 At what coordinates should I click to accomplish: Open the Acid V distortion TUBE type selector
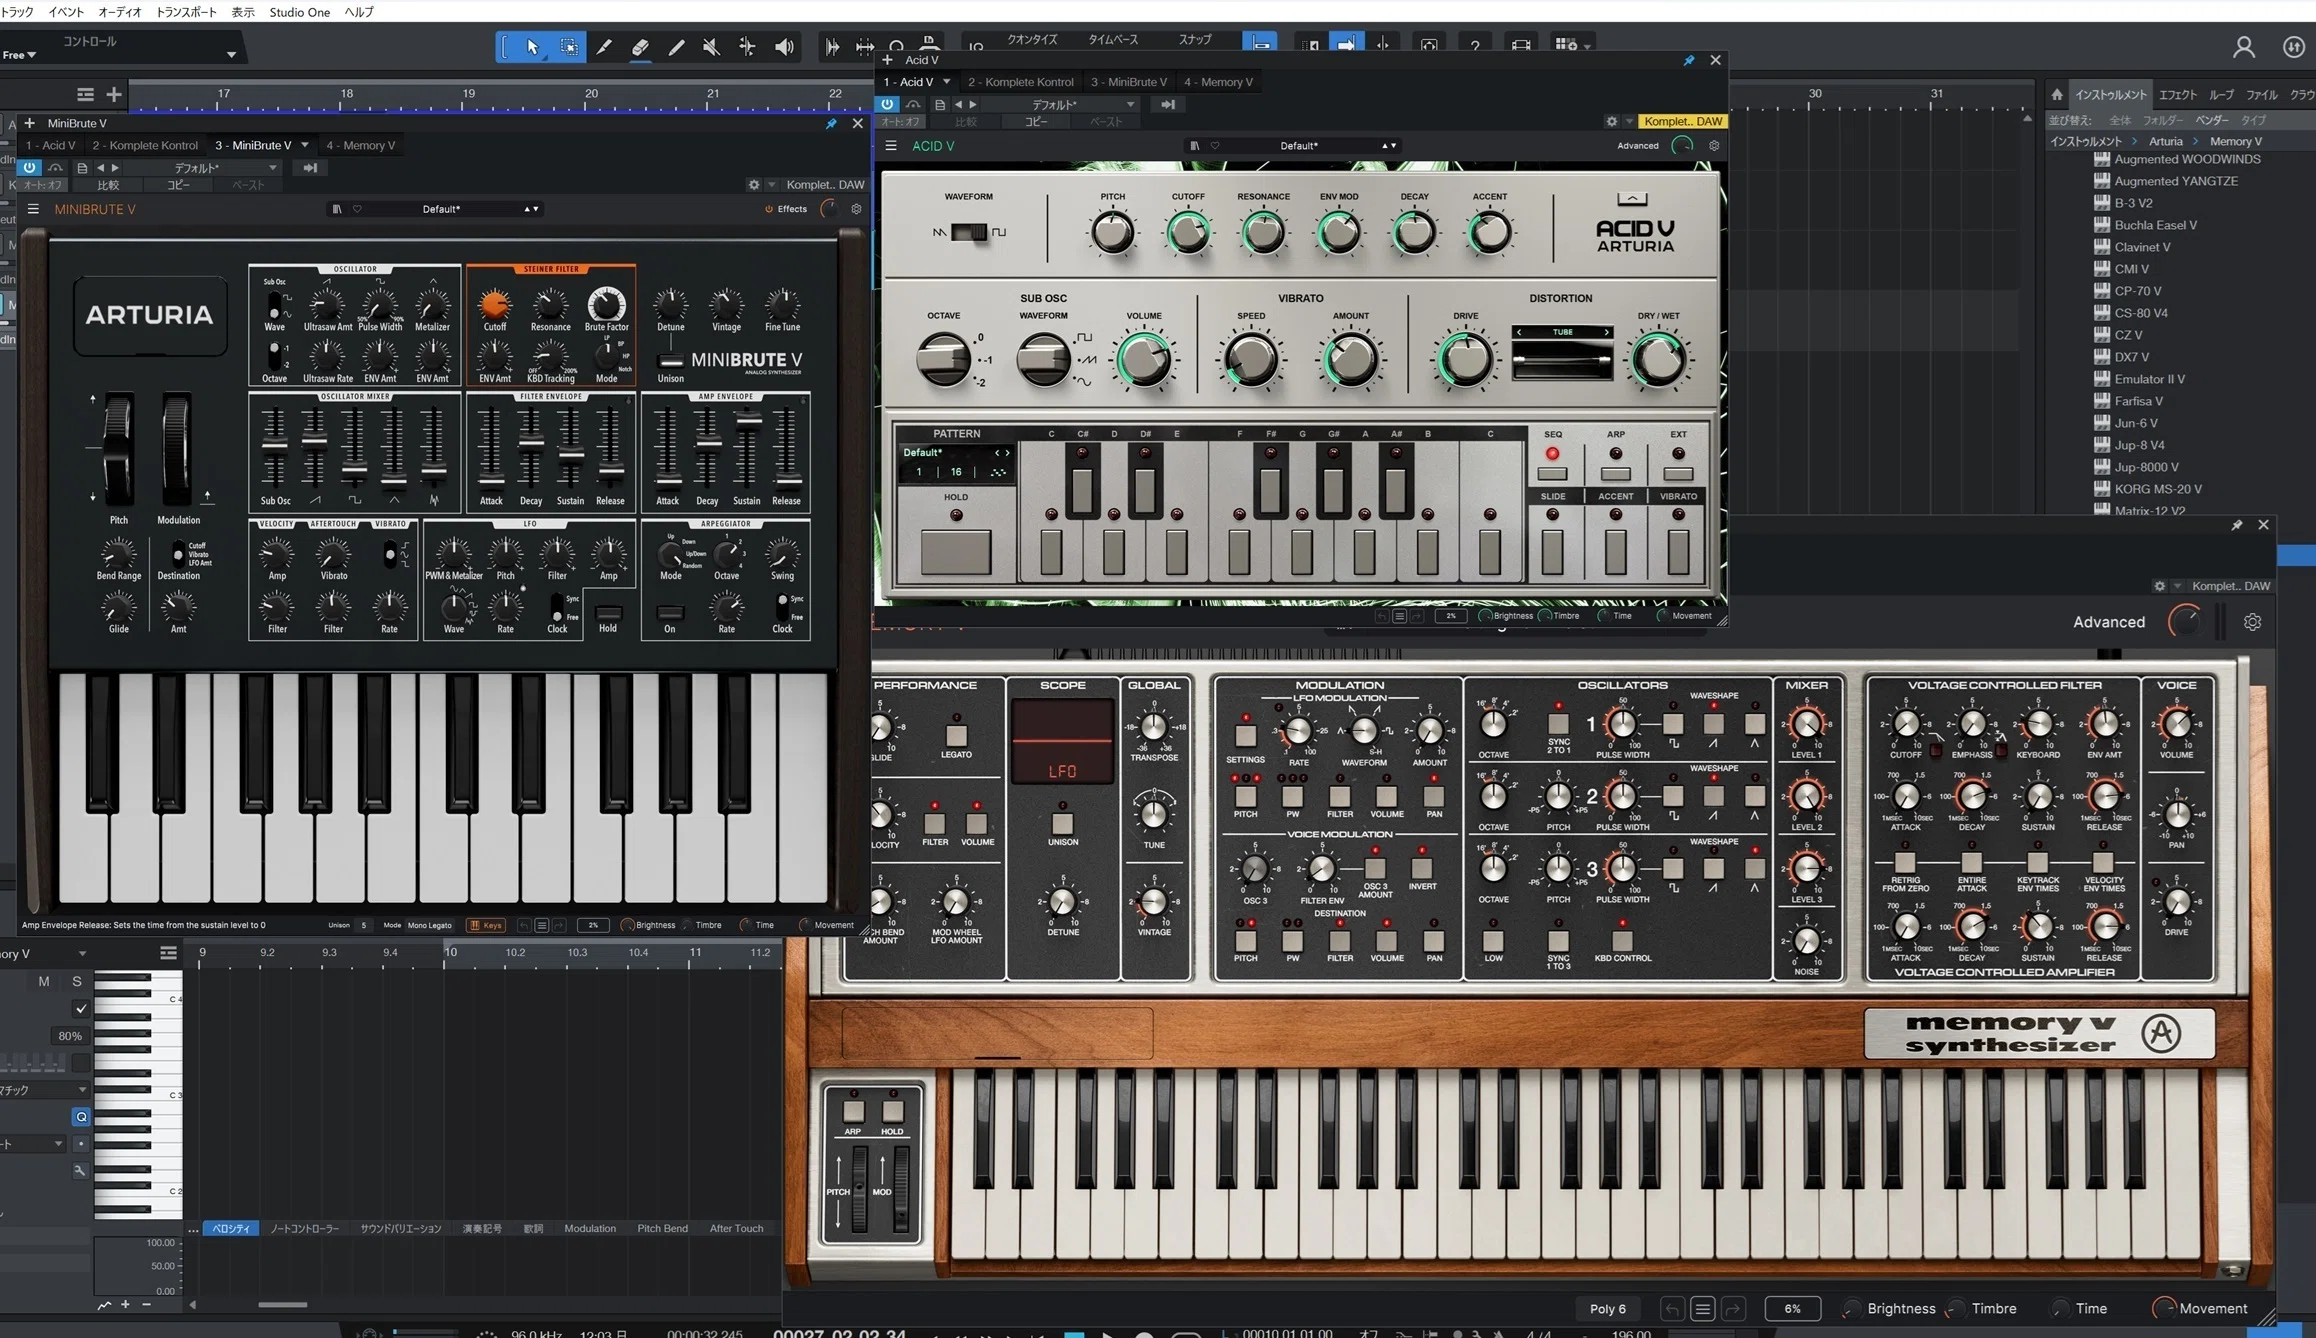[1562, 332]
